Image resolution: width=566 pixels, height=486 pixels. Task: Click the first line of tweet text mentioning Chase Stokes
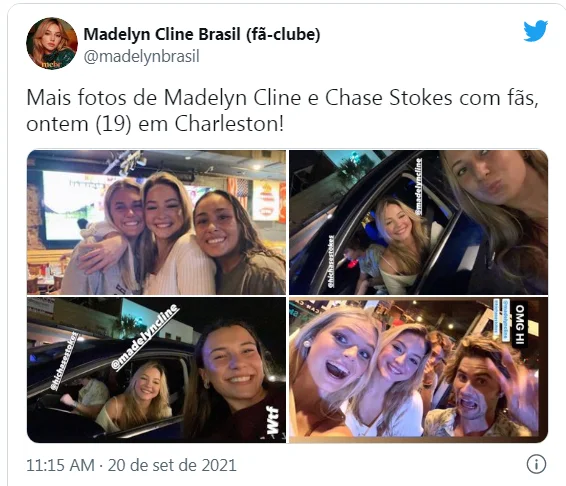pos(282,97)
